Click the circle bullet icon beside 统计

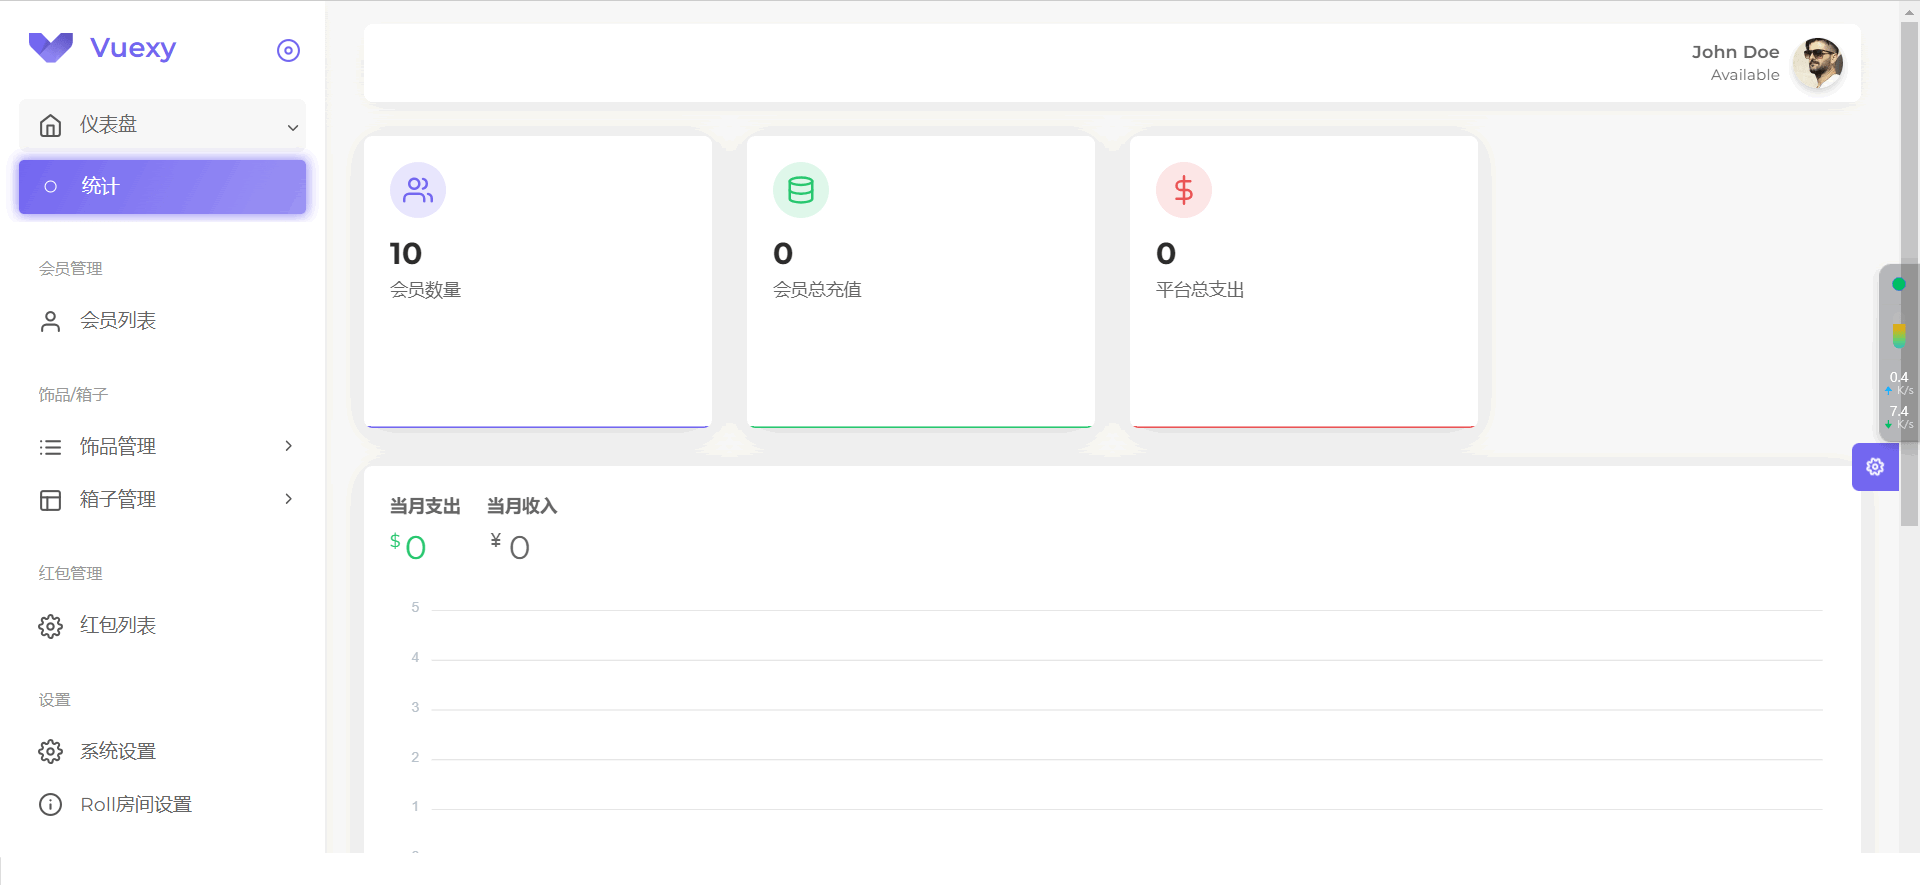click(x=50, y=186)
